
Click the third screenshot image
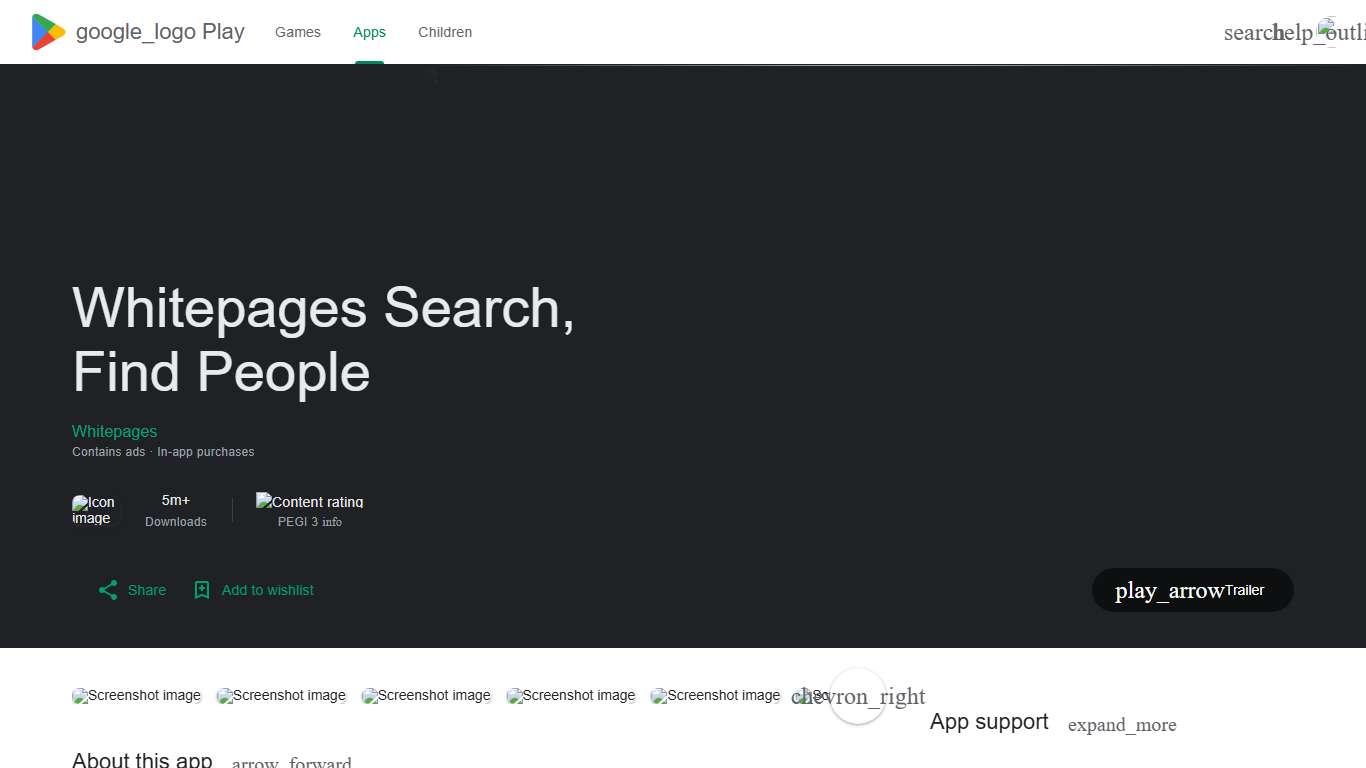point(426,695)
